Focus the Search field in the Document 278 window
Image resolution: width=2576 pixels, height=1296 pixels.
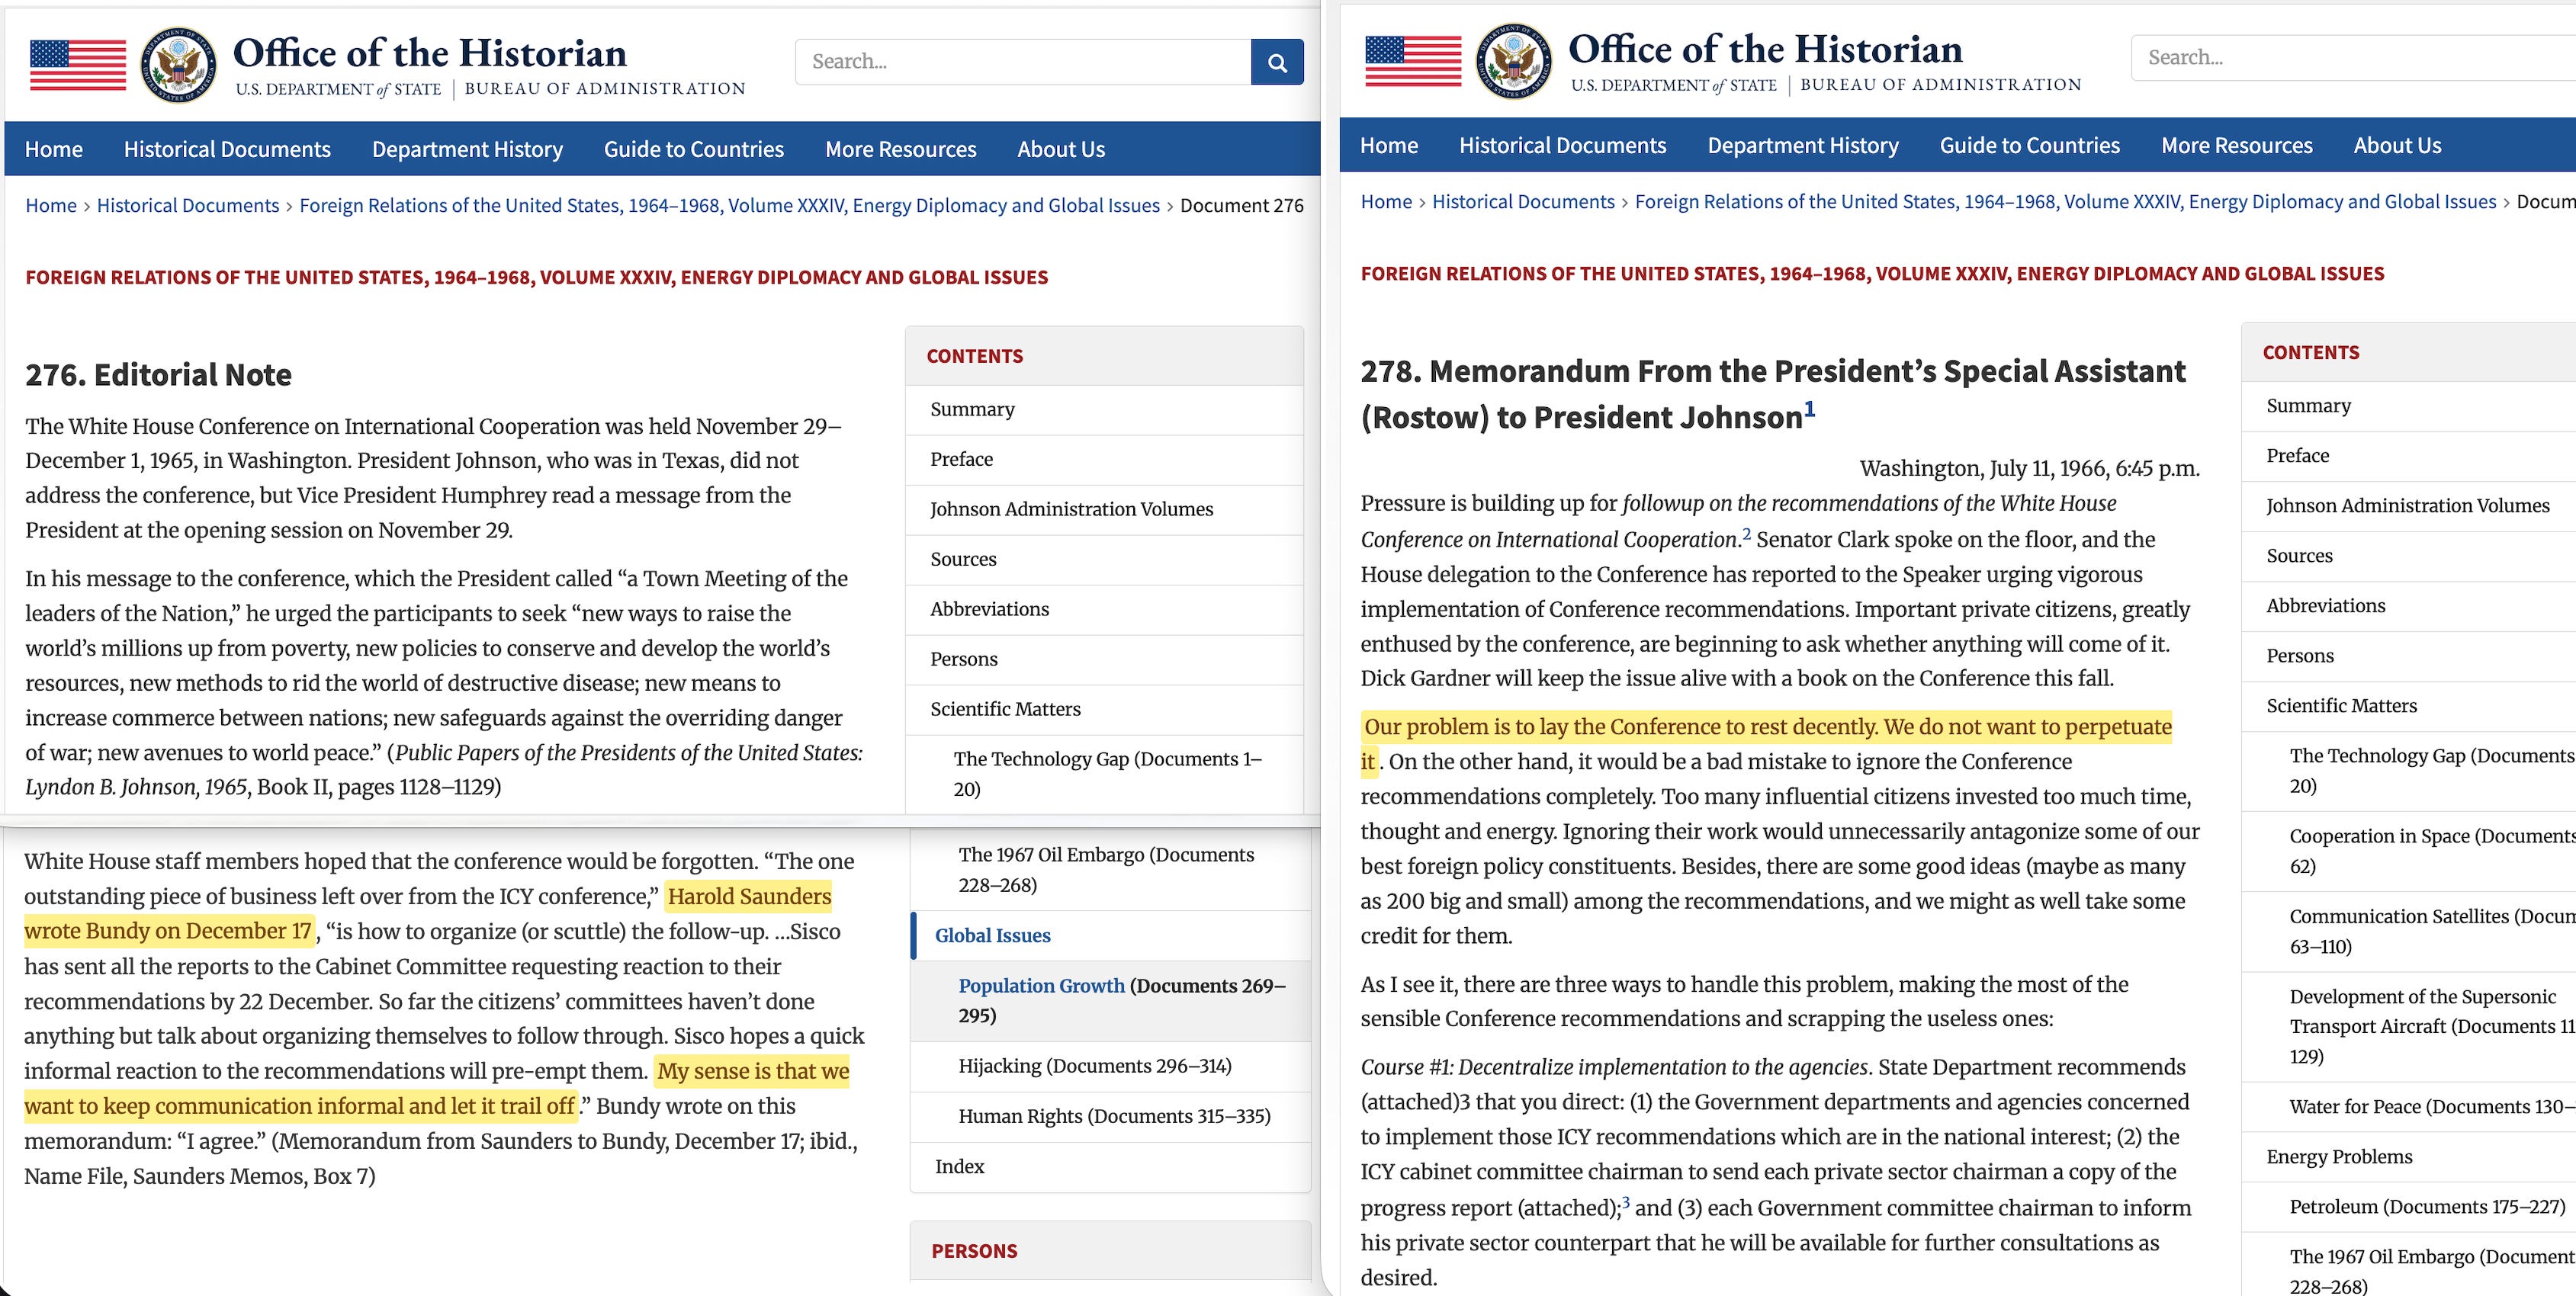pyautogui.click(x=2354, y=58)
